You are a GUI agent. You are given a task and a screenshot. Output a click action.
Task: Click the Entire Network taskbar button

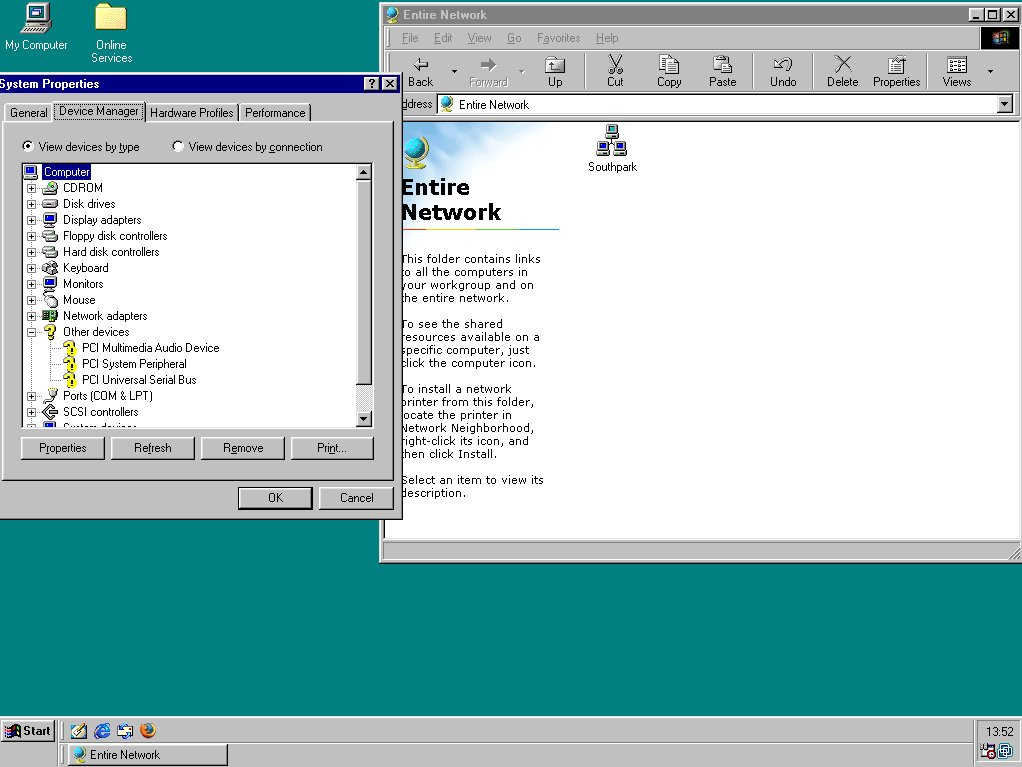pyautogui.click(x=148, y=755)
